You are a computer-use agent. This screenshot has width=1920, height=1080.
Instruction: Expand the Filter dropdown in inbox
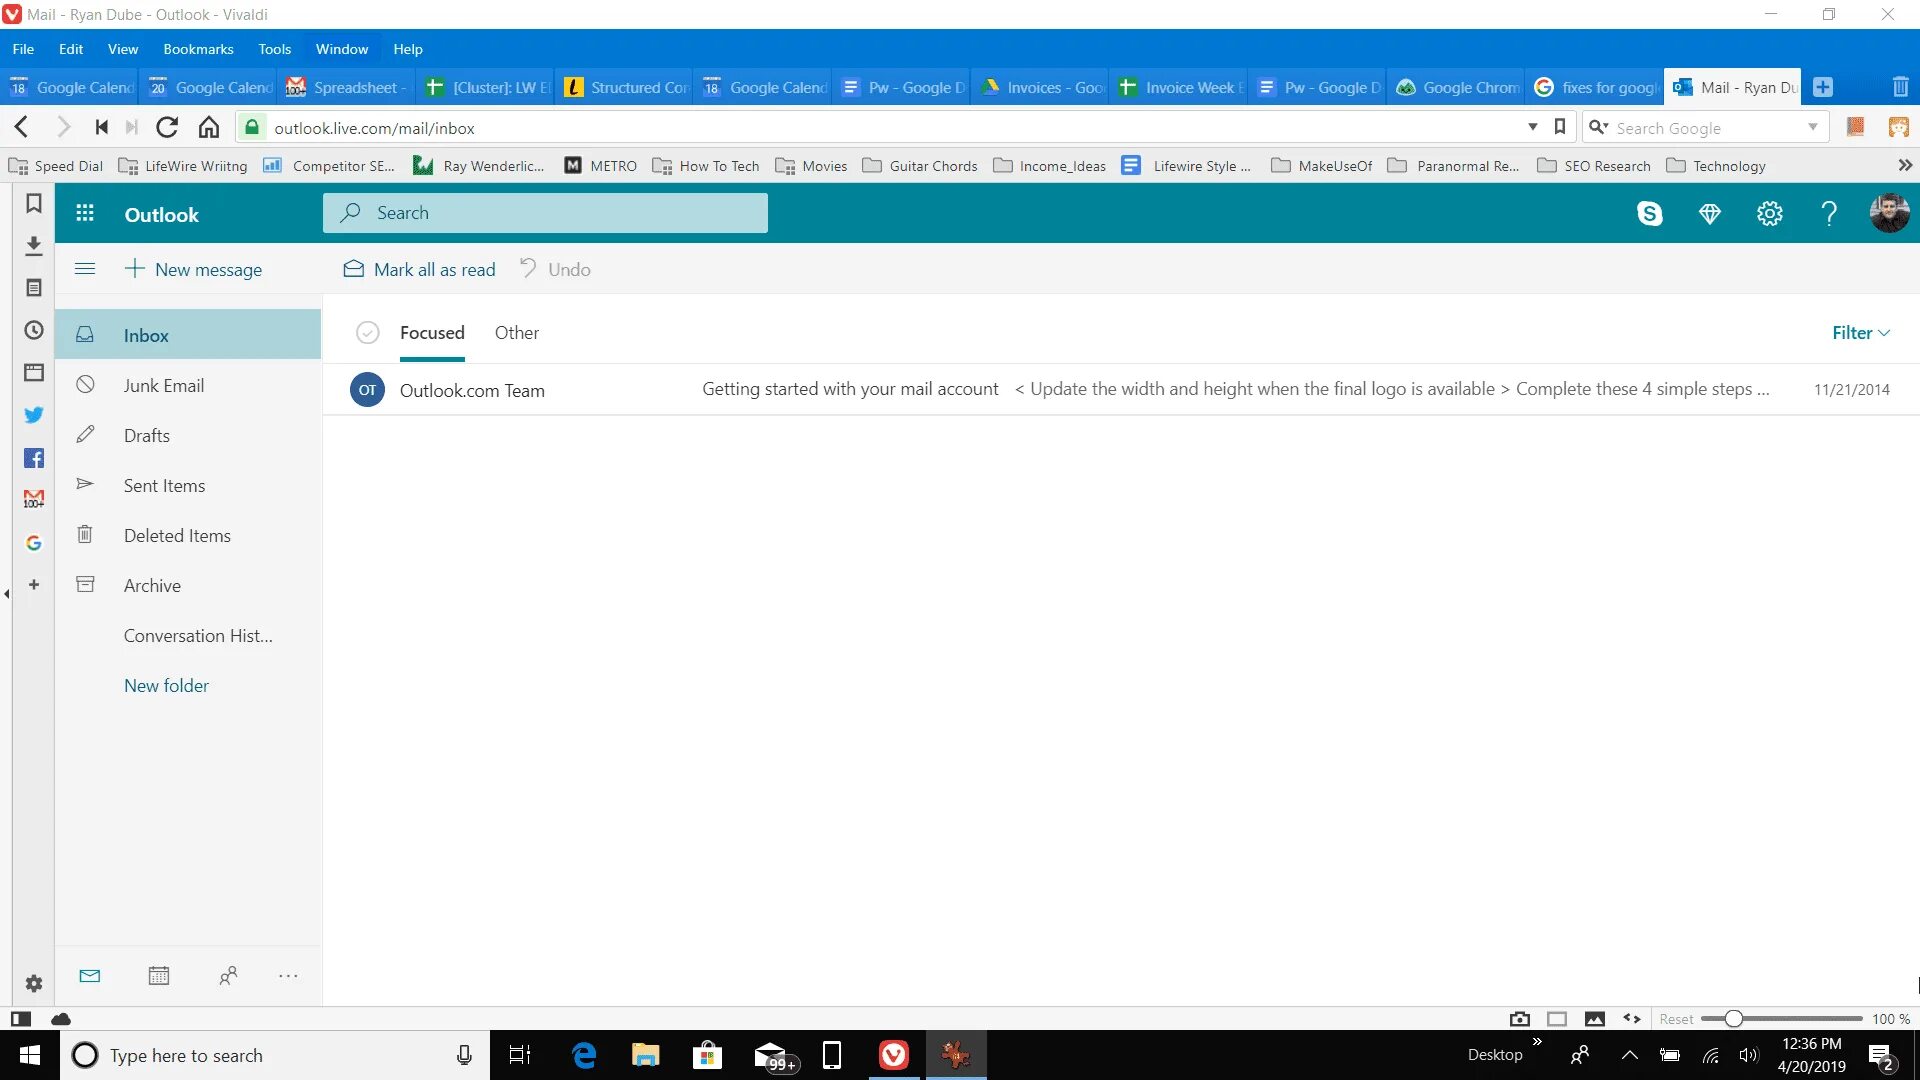(x=1861, y=332)
